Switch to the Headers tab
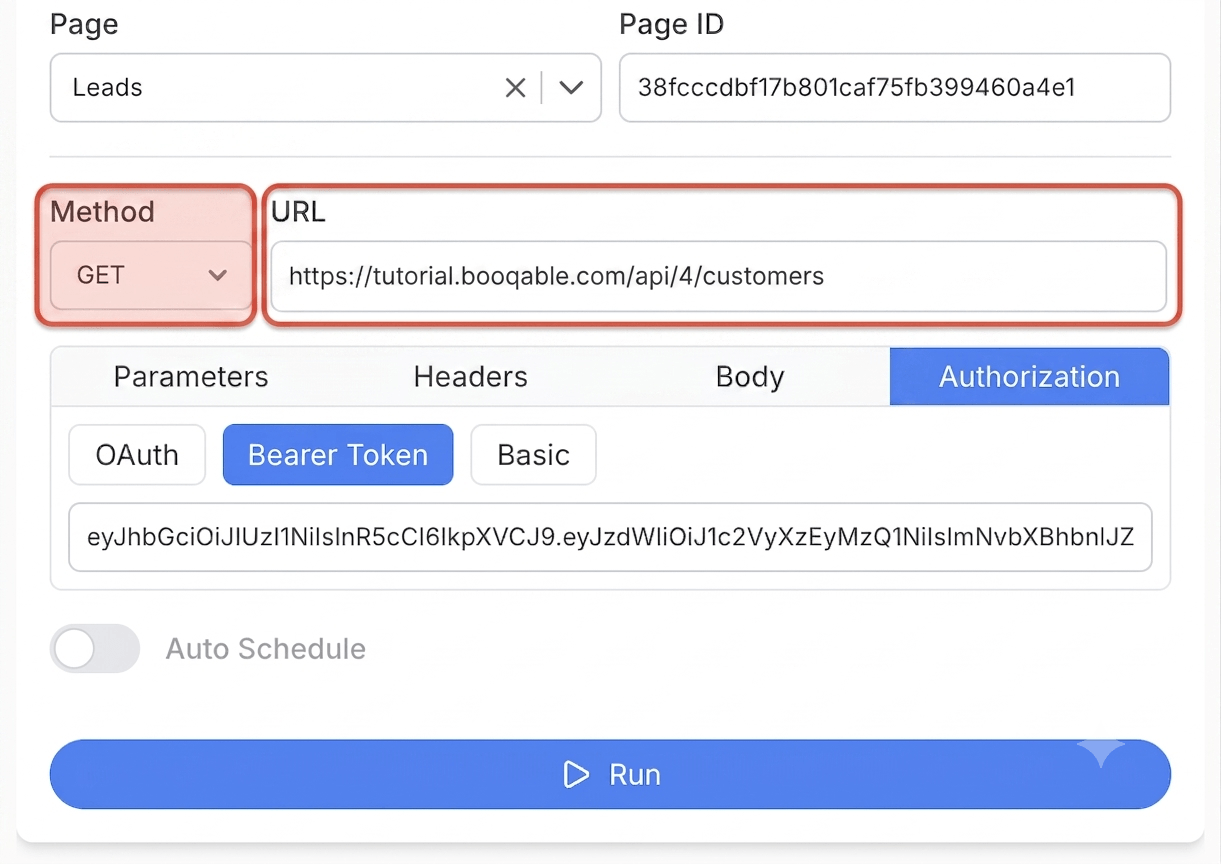The height and width of the screenshot is (864, 1221). [x=471, y=377]
